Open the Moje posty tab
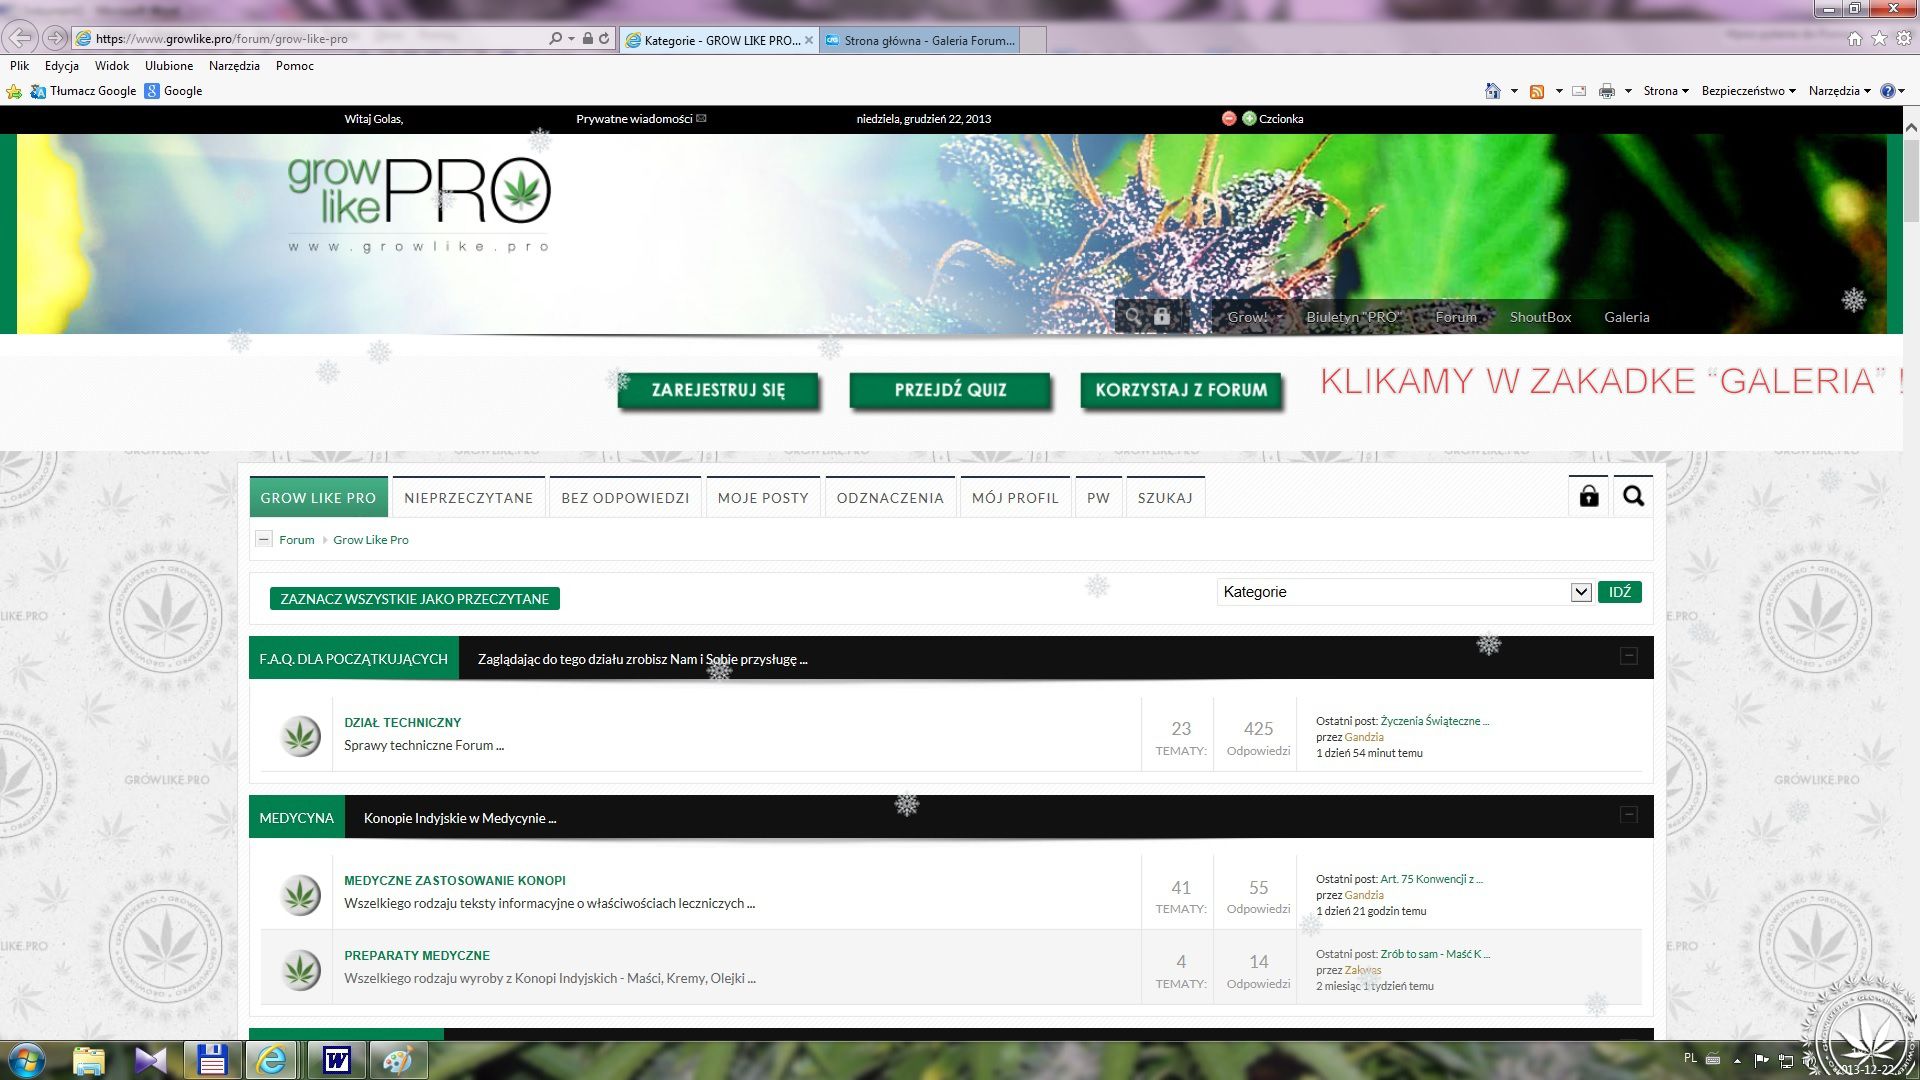The width and height of the screenshot is (1920, 1080). coord(763,497)
